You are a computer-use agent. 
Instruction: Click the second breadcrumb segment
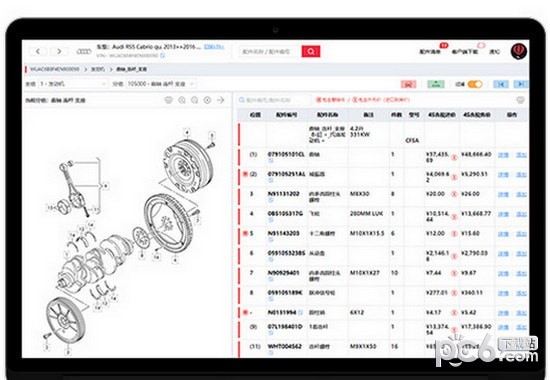pos(98,69)
